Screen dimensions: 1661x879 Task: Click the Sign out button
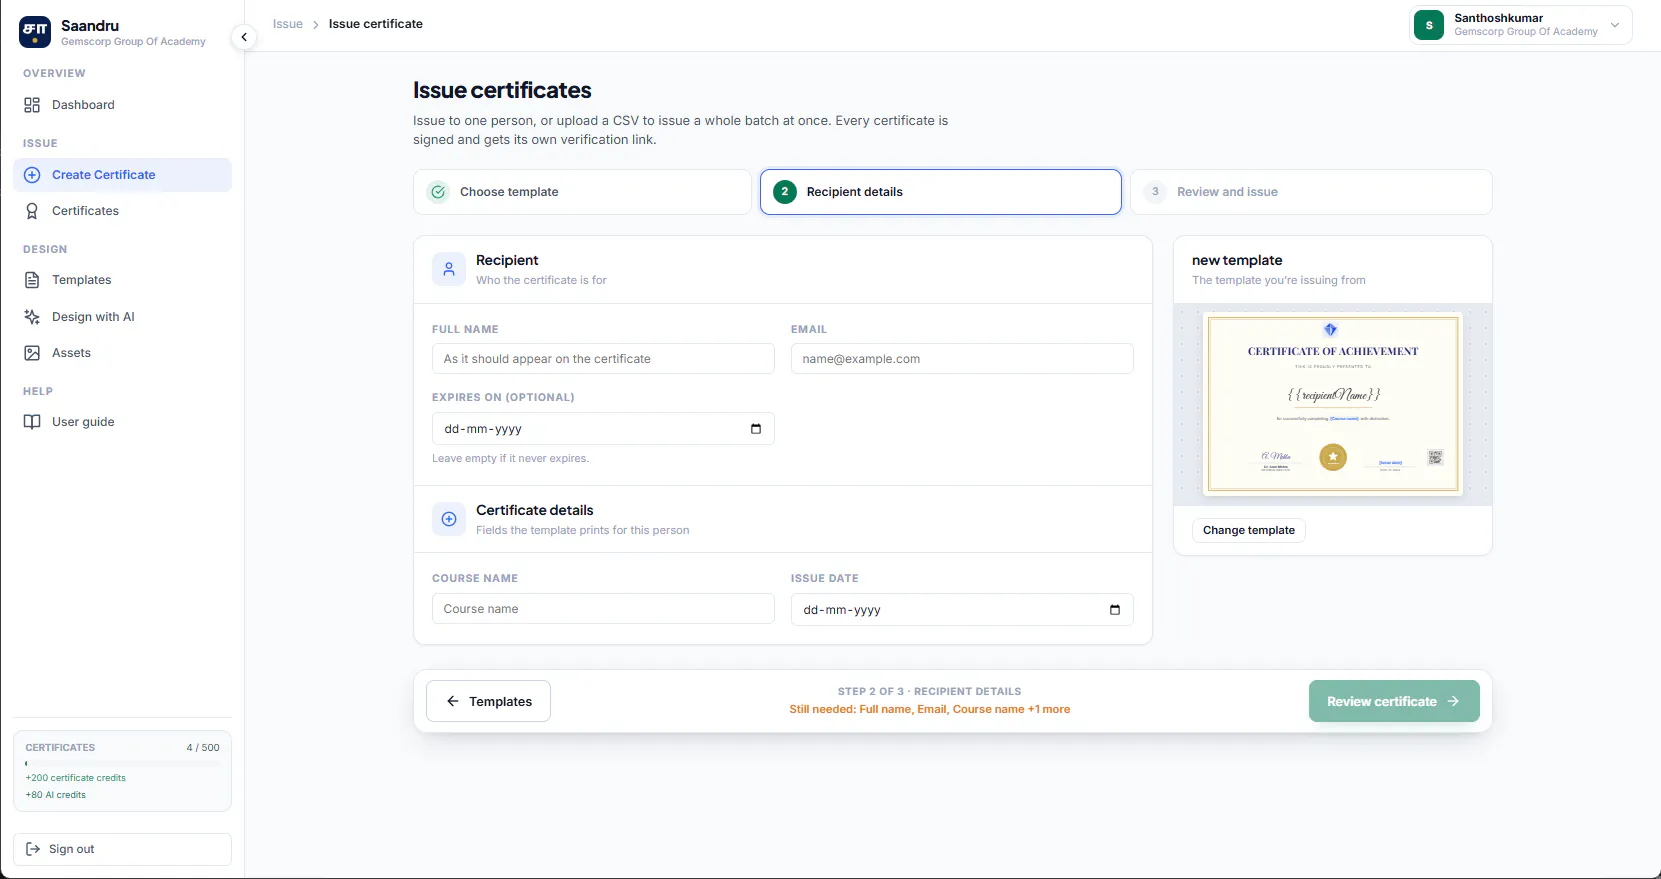click(x=122, y=849)
